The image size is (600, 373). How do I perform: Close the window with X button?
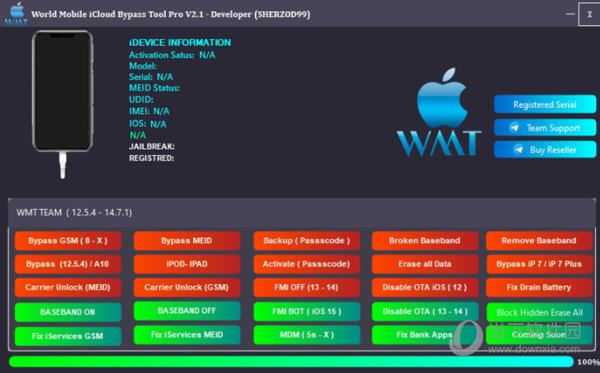[589, 14]
